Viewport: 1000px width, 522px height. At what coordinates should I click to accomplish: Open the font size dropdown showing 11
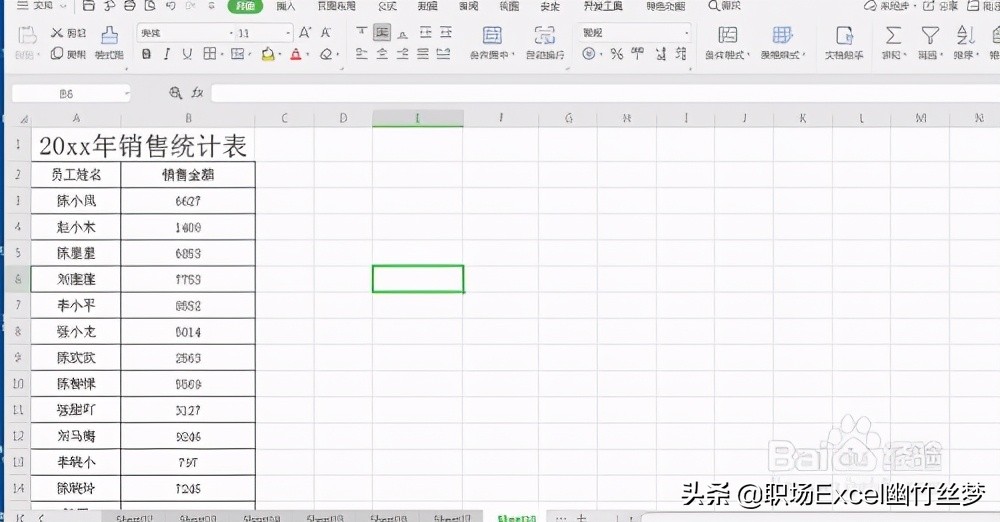pyautogui.click(x=288, y=33)
